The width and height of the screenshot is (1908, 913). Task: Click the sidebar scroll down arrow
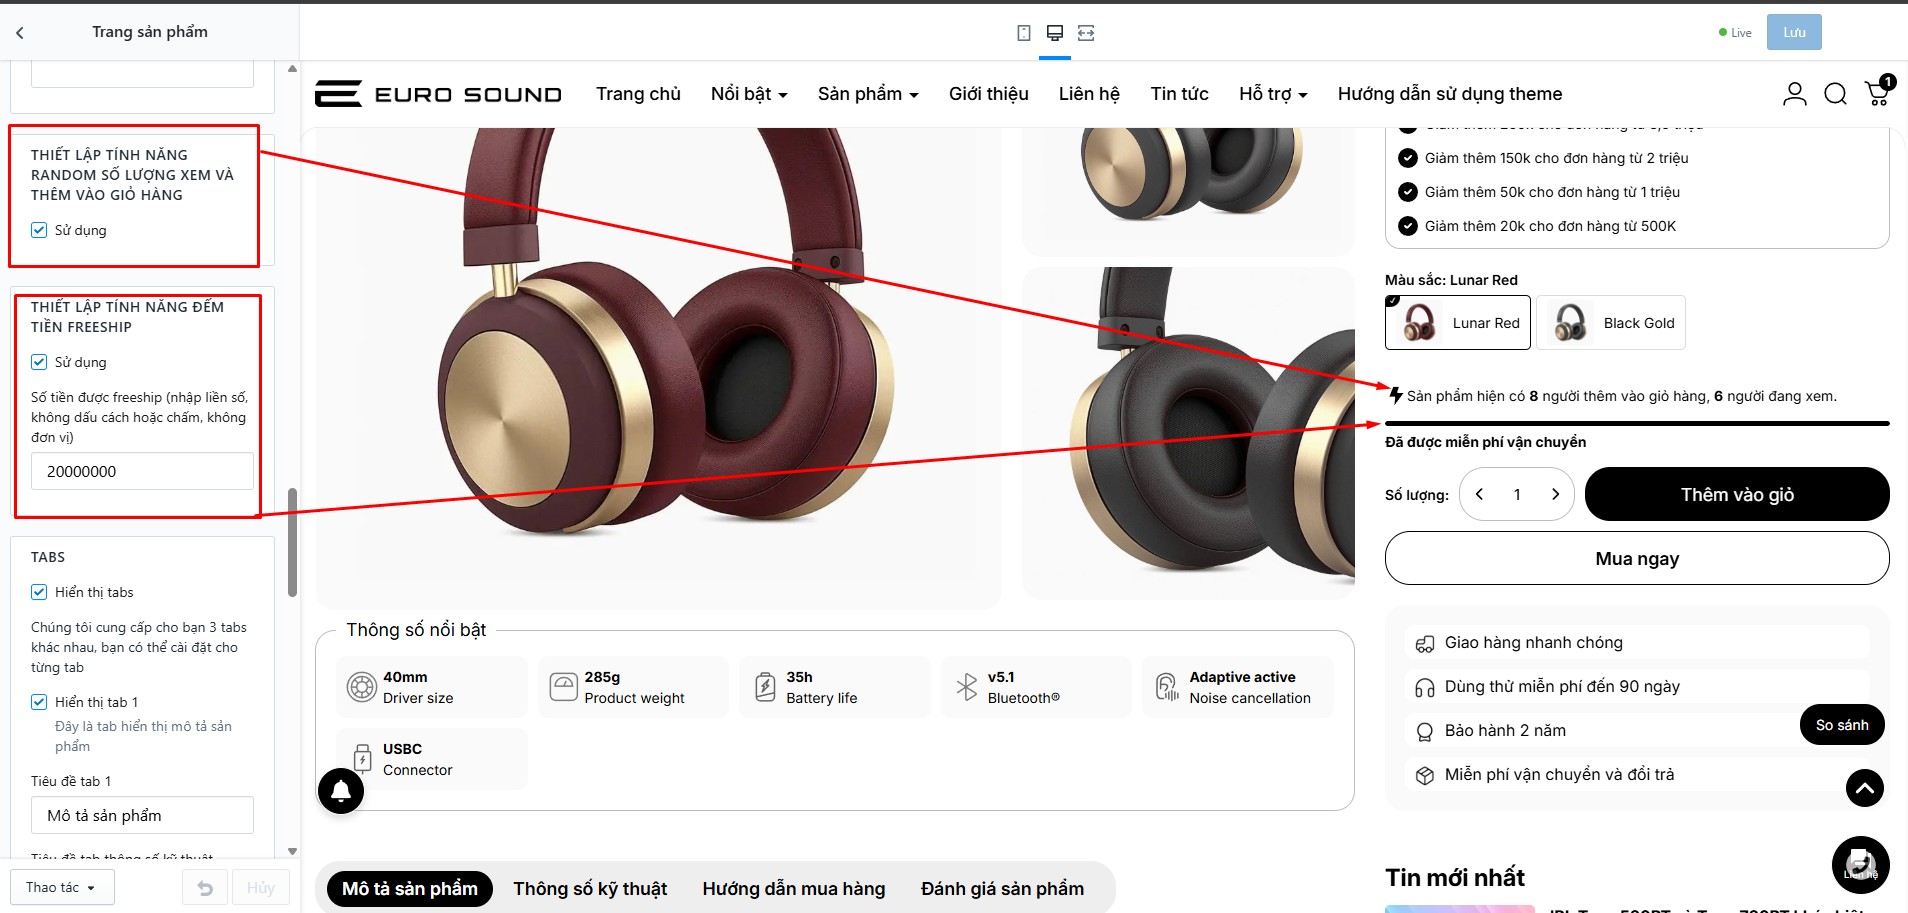(x=292, y=852)
